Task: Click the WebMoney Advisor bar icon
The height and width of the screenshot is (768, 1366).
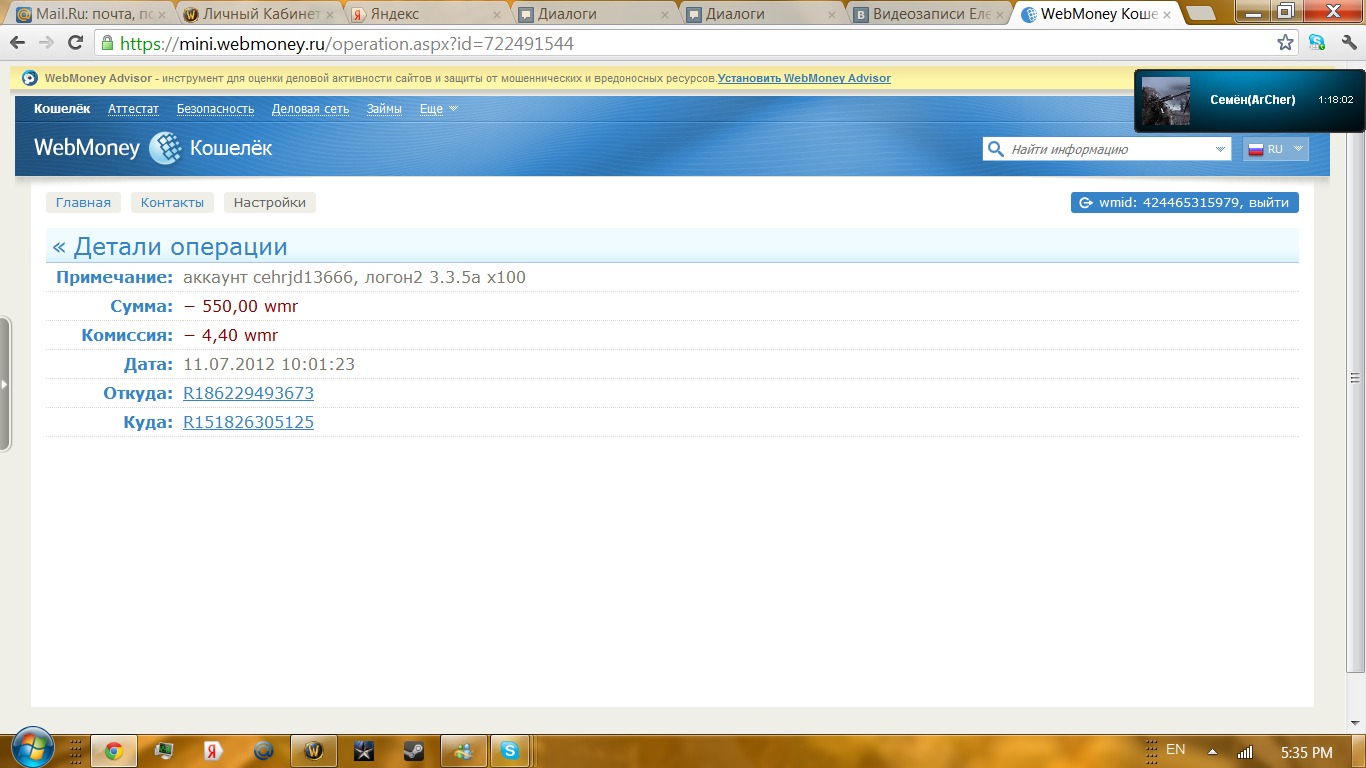Action: pos(30,78)
